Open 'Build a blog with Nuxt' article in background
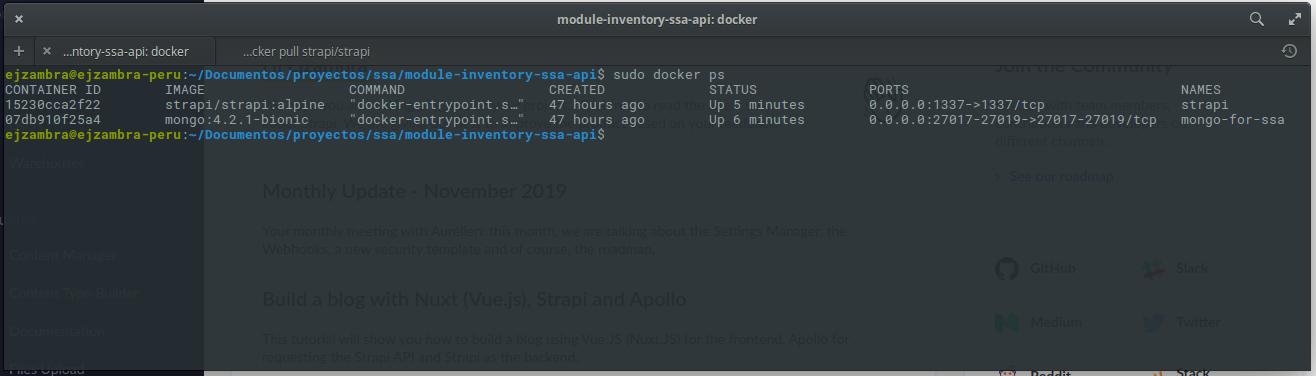 click(474, 299)
